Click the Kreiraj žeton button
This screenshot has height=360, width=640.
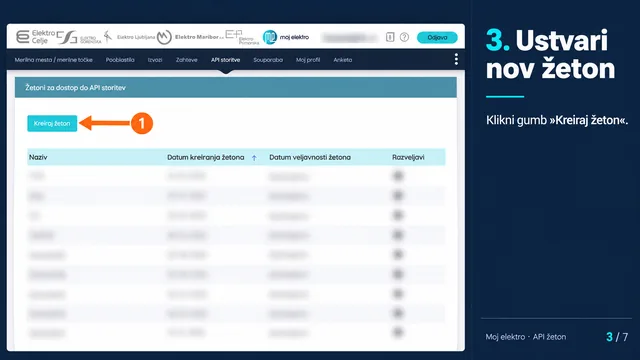pyautogui.click(x=52, y=123)
